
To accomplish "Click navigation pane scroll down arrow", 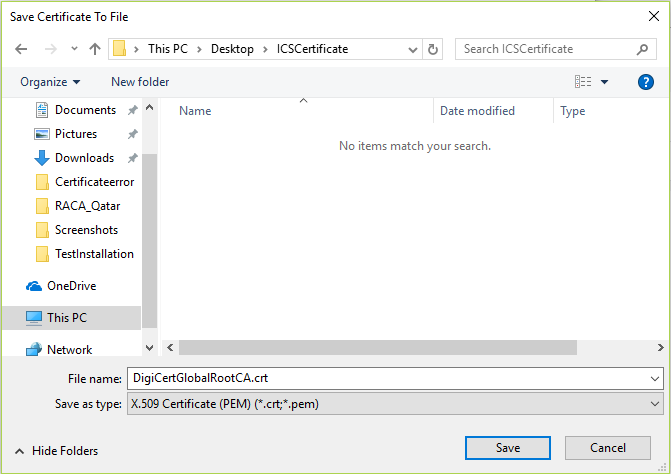I will click(x=149, y=348).
